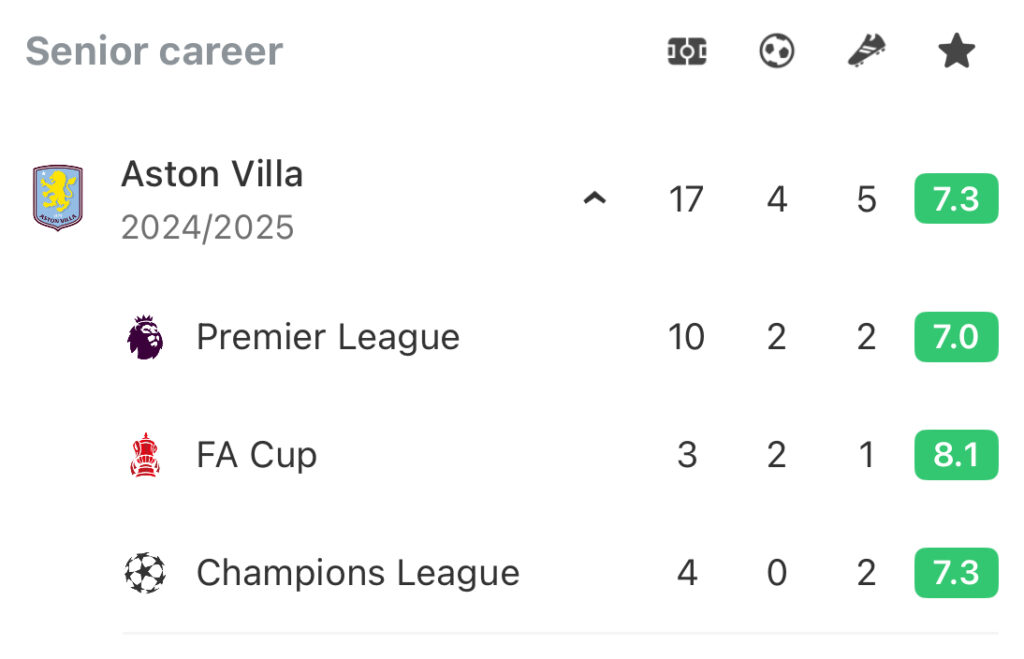Click the Champions League starball logo
Image resolution: width=1024 pixels, height=659 pixels.
click(145, 573)
